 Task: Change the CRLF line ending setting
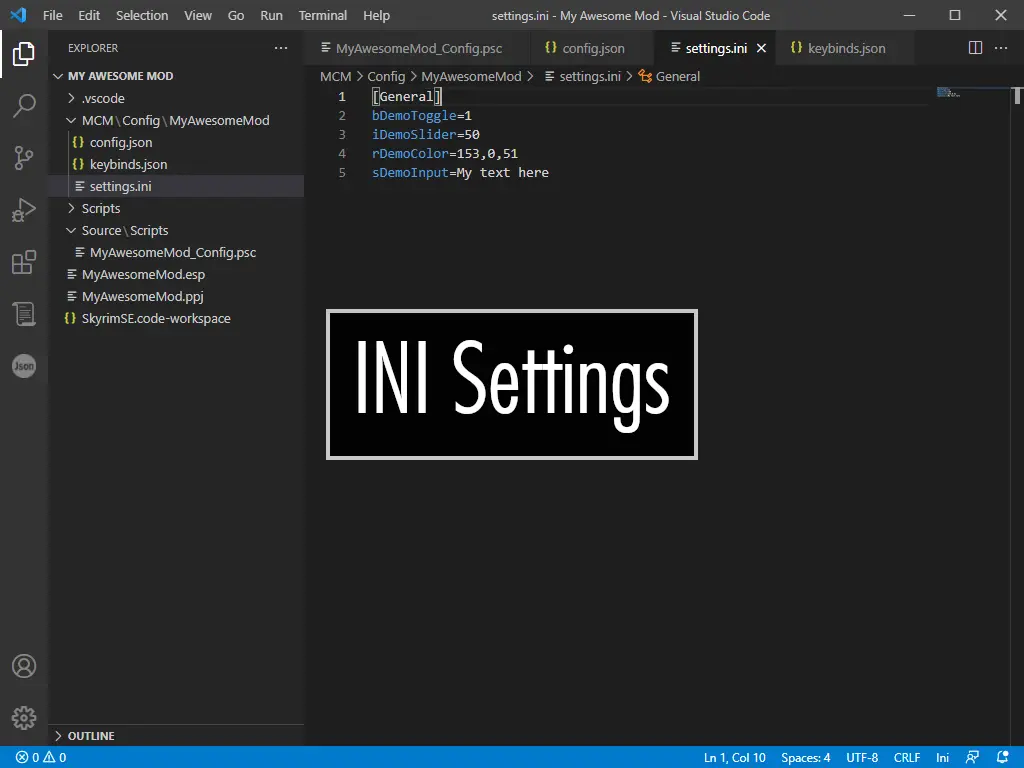[906, 758]
